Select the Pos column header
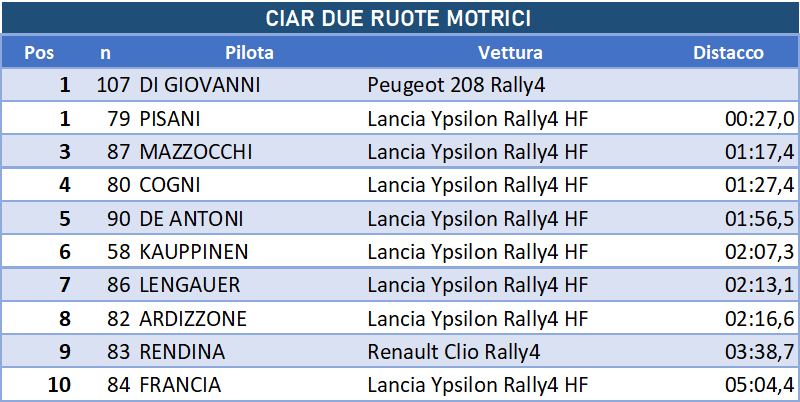Screen dimensions: 800x402 click(39, 53)
